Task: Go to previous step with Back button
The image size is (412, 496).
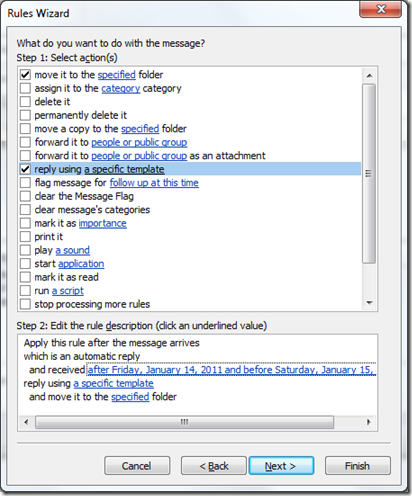Action: (214, 466)
